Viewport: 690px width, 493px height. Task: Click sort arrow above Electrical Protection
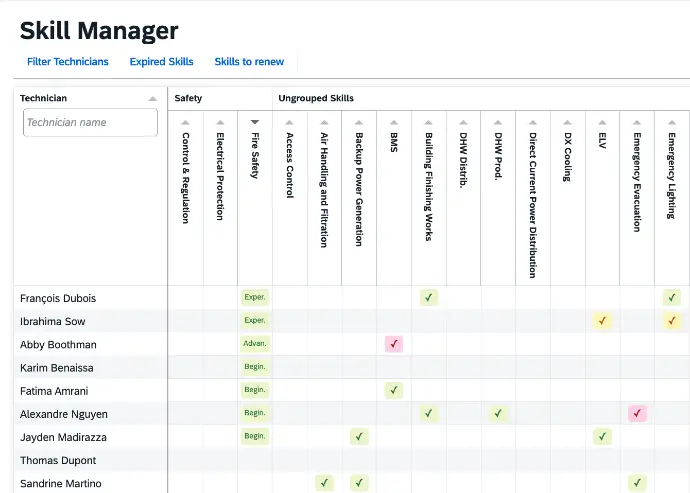point(220,122)
